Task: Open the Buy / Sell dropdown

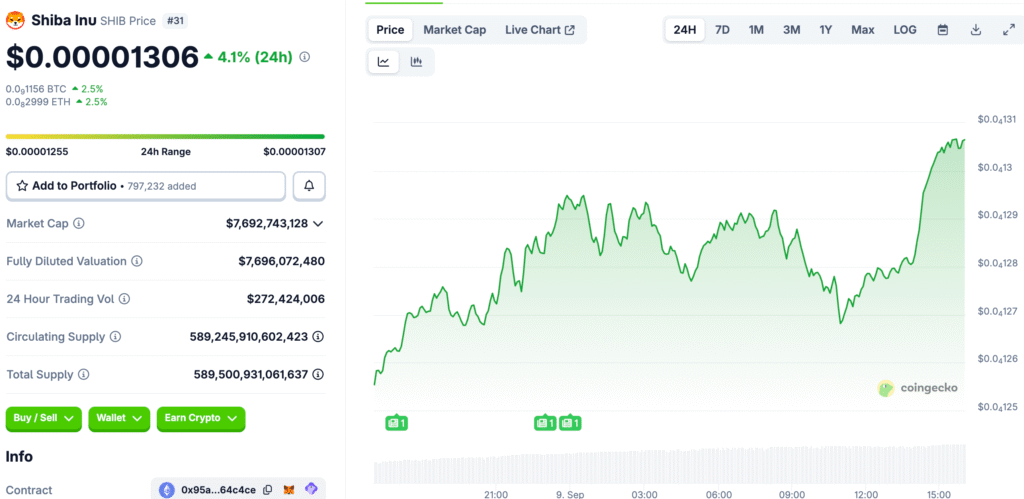Action: tap(44, 419)
